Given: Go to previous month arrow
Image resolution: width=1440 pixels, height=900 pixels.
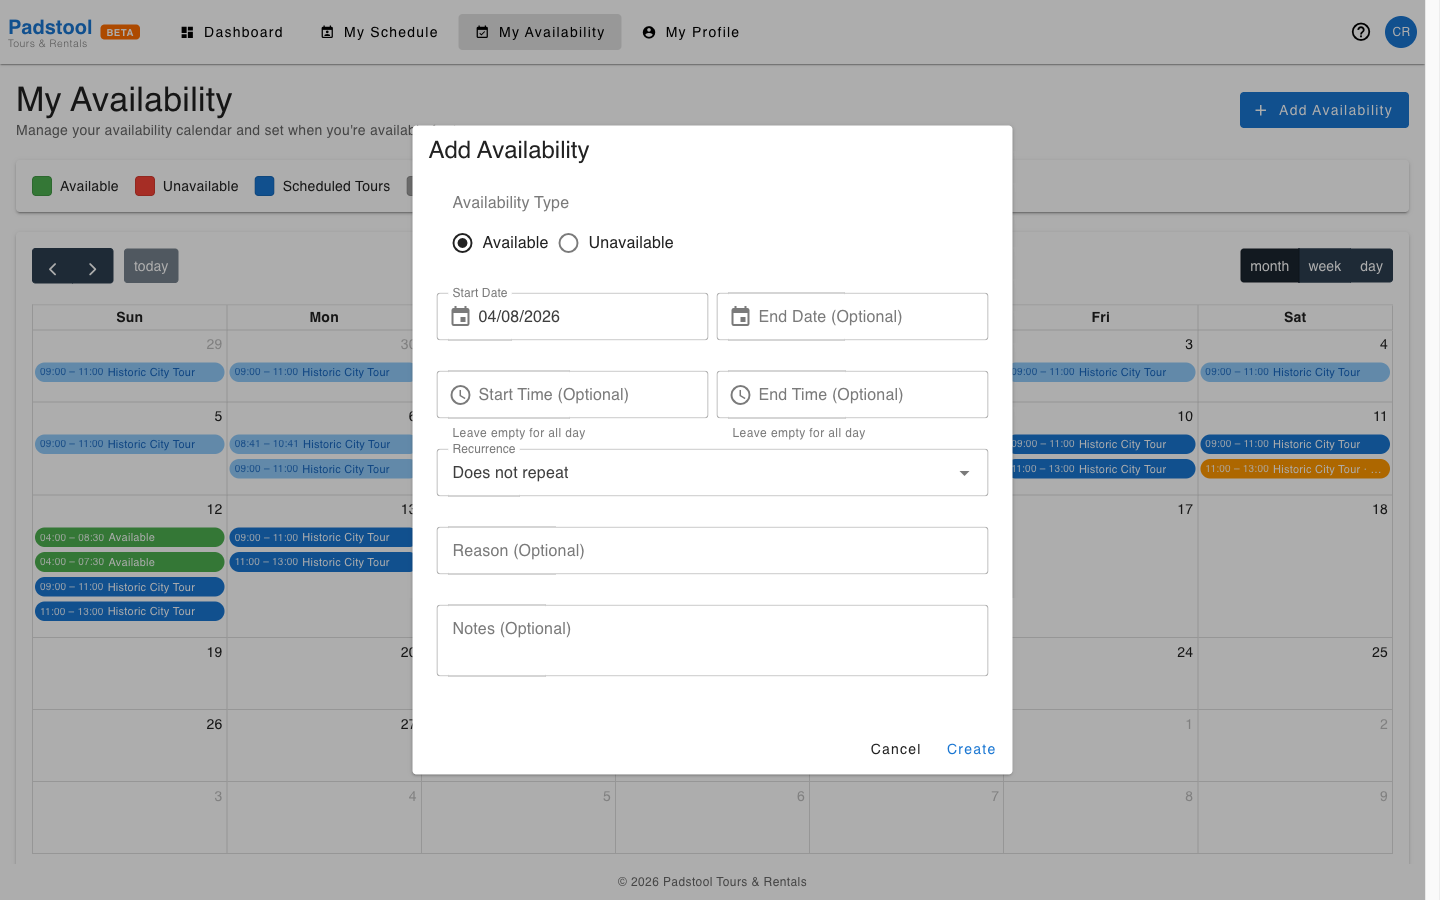Looking at the screenshot, I should point(53,267).
